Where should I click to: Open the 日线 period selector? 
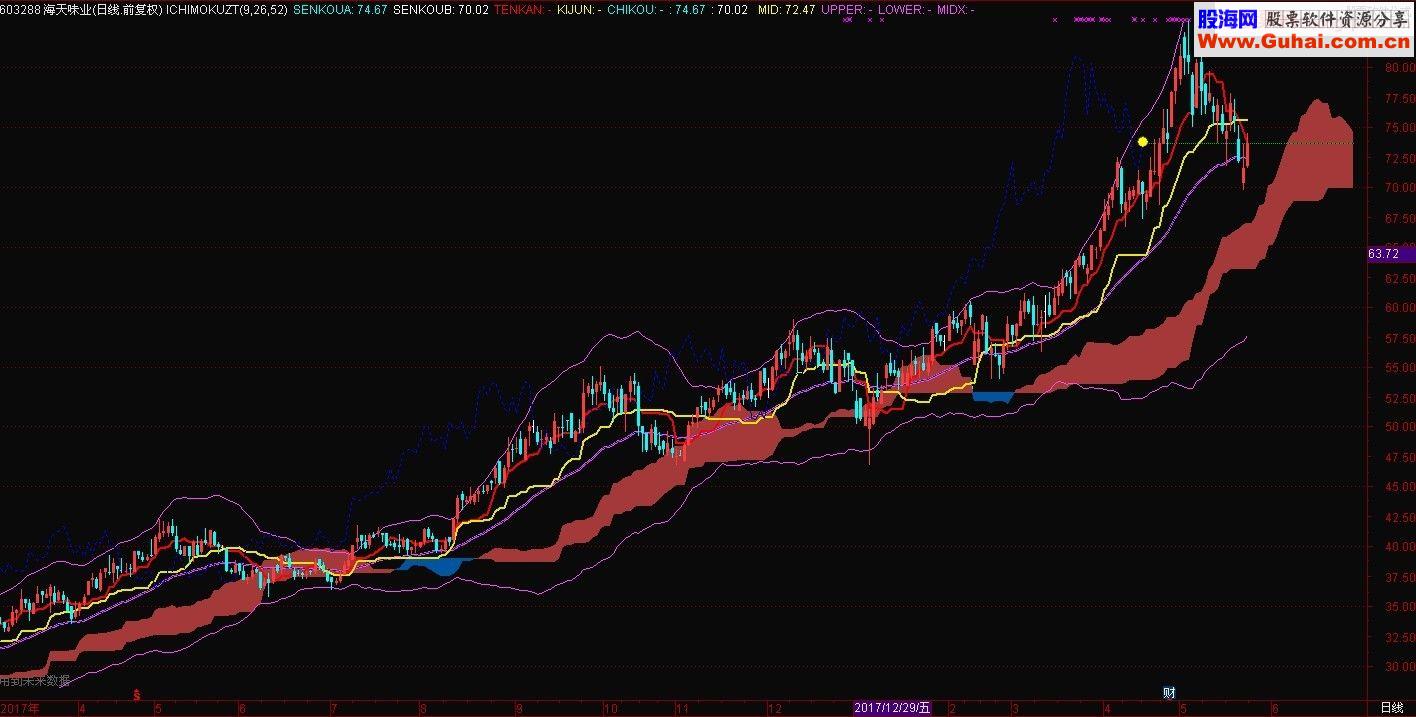point(1391,708)
